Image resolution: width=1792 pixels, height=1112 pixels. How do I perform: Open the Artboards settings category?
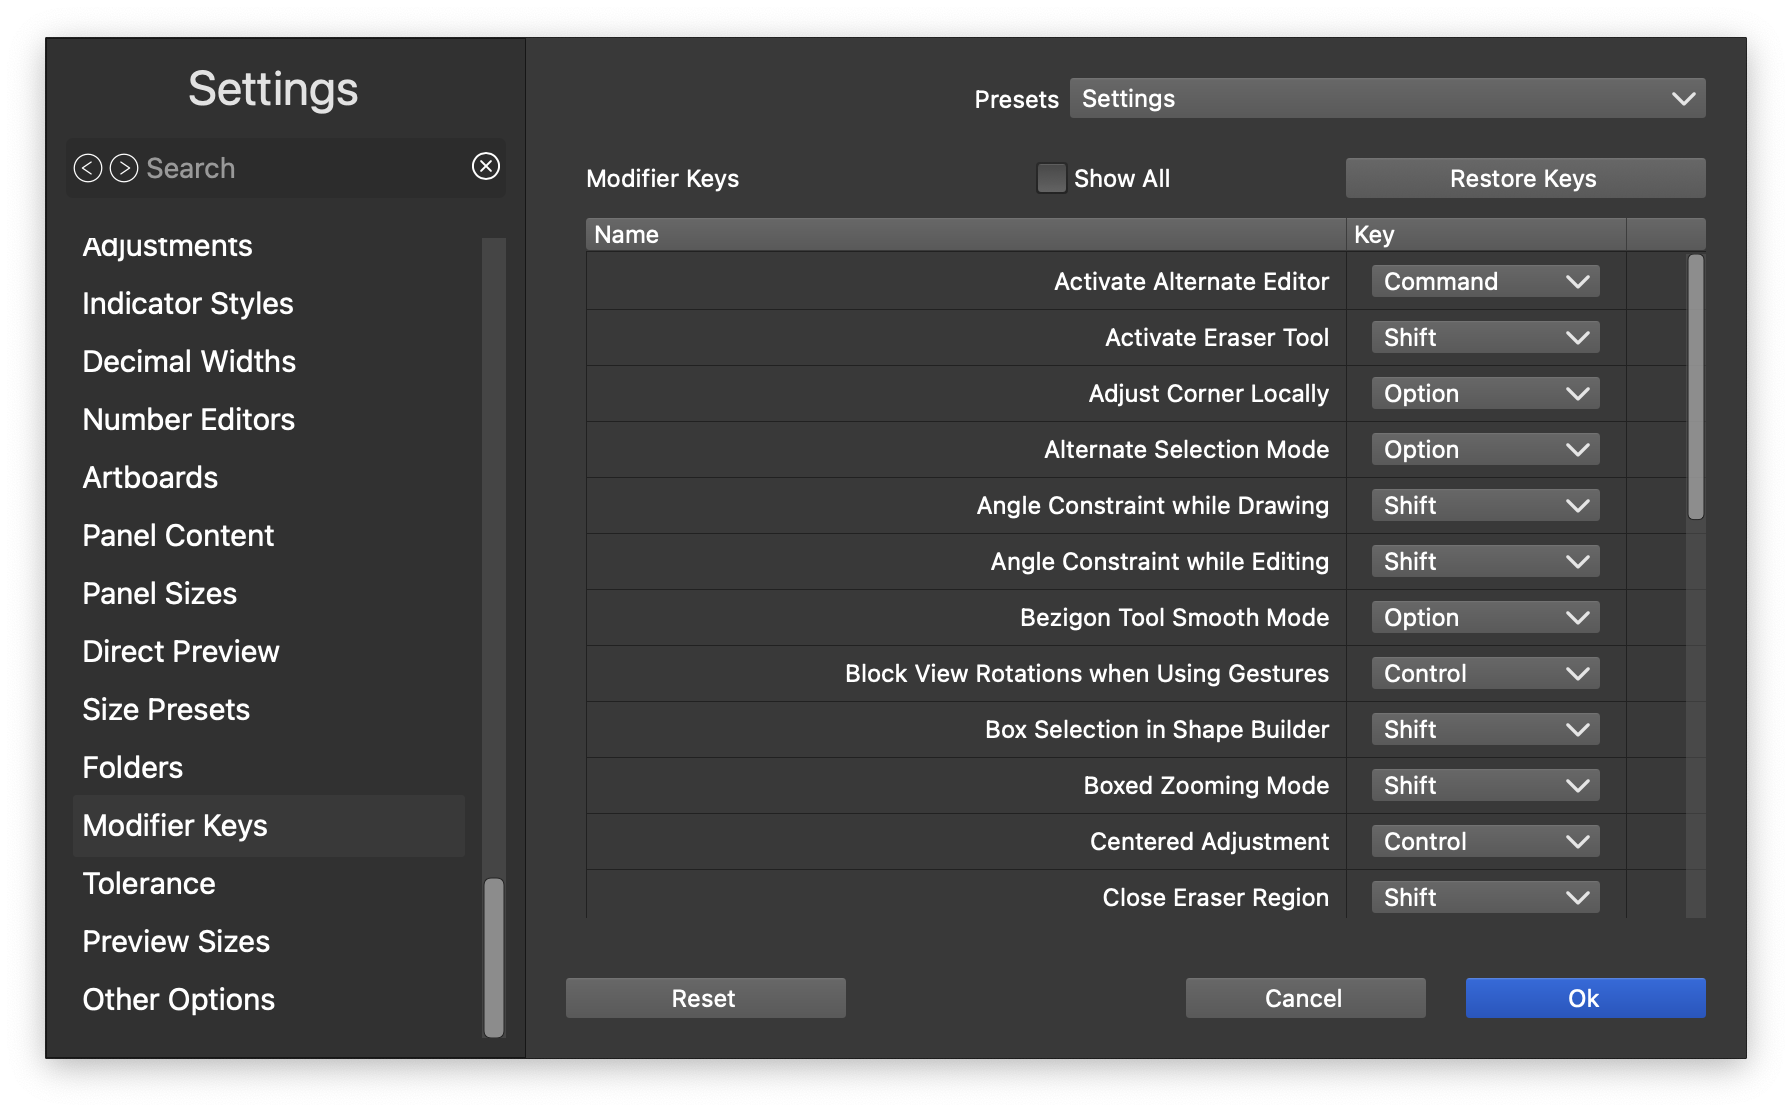(150, 478)
